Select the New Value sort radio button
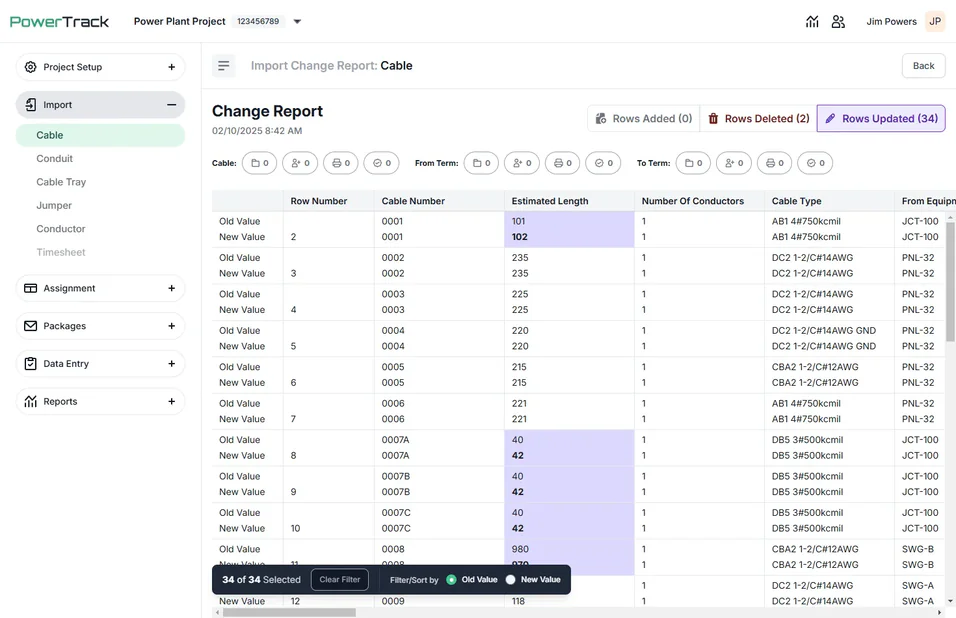This screenshot has height=618, width=956. pos(510,580)
